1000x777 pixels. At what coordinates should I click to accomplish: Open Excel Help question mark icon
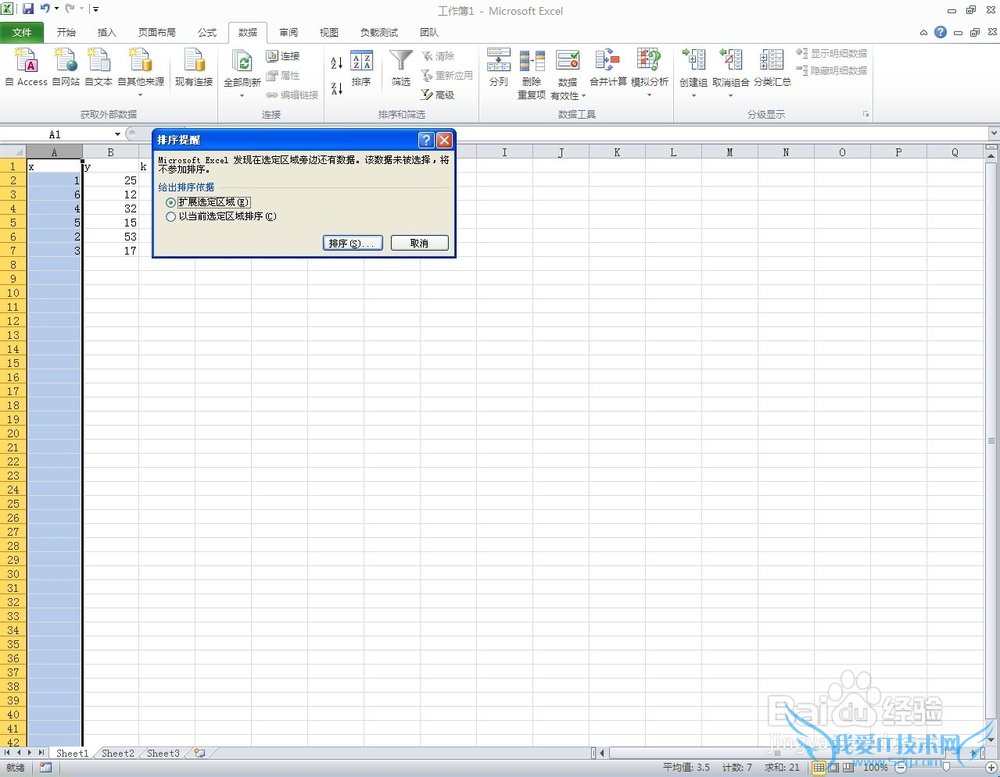click(940, 32)
